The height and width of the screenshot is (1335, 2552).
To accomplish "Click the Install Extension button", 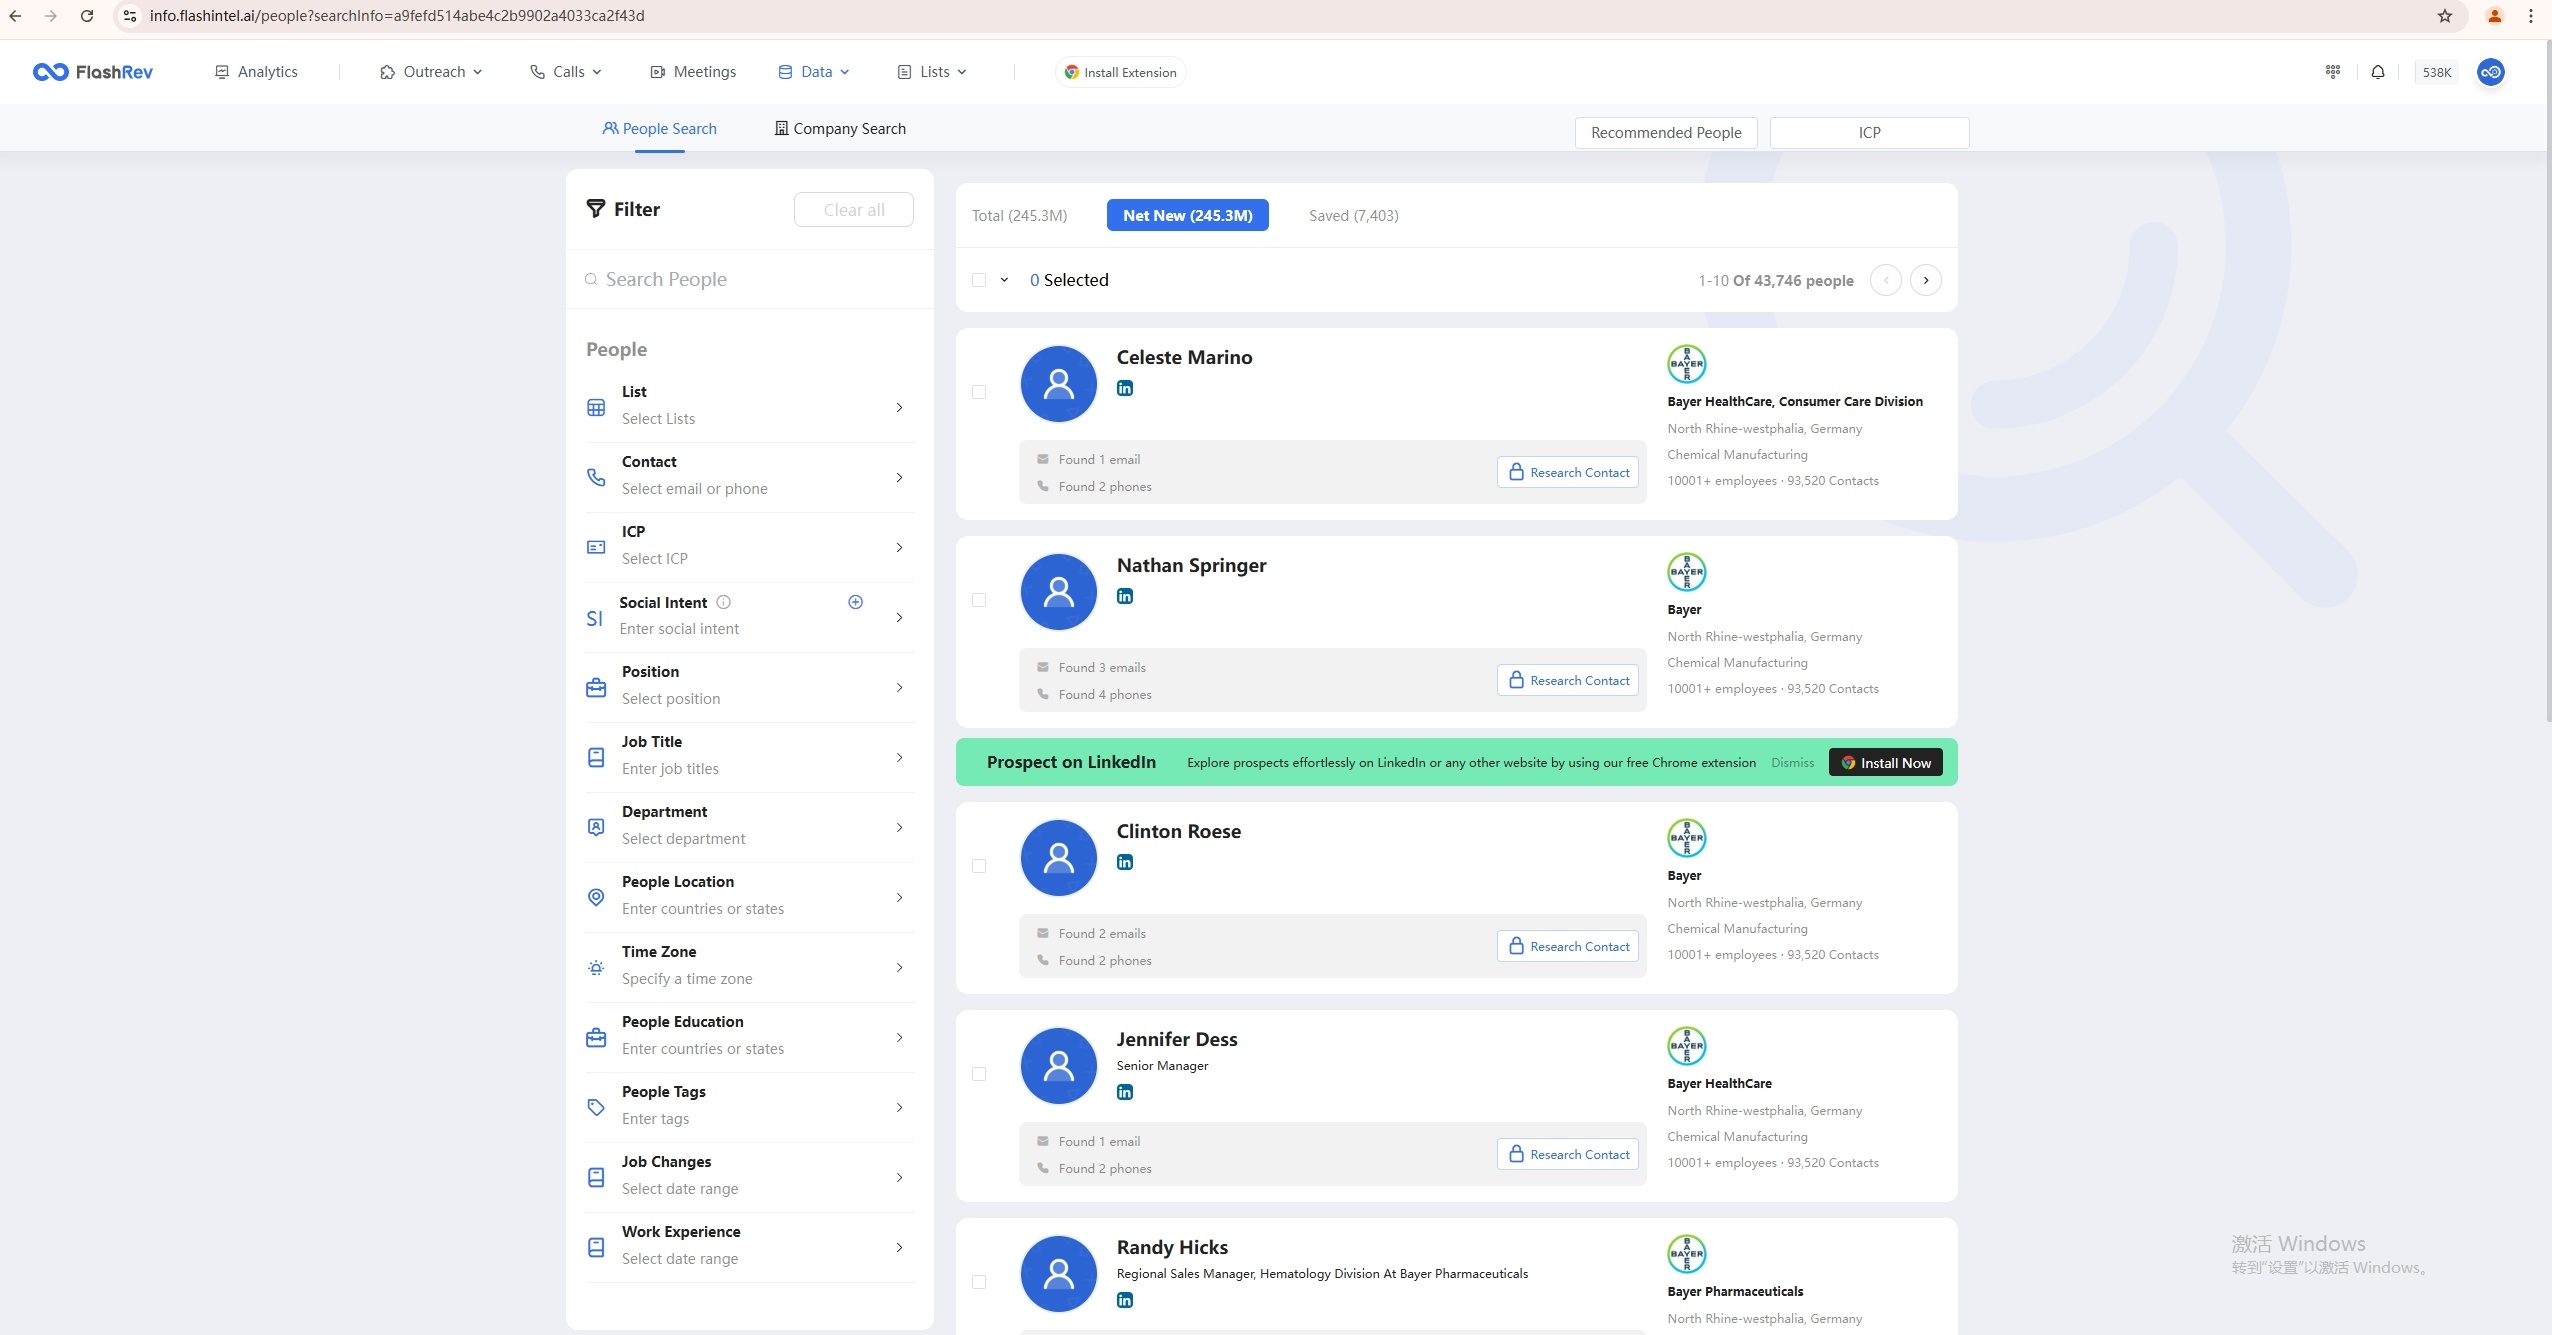I will pyautogui.click(x=1120, y=72).
